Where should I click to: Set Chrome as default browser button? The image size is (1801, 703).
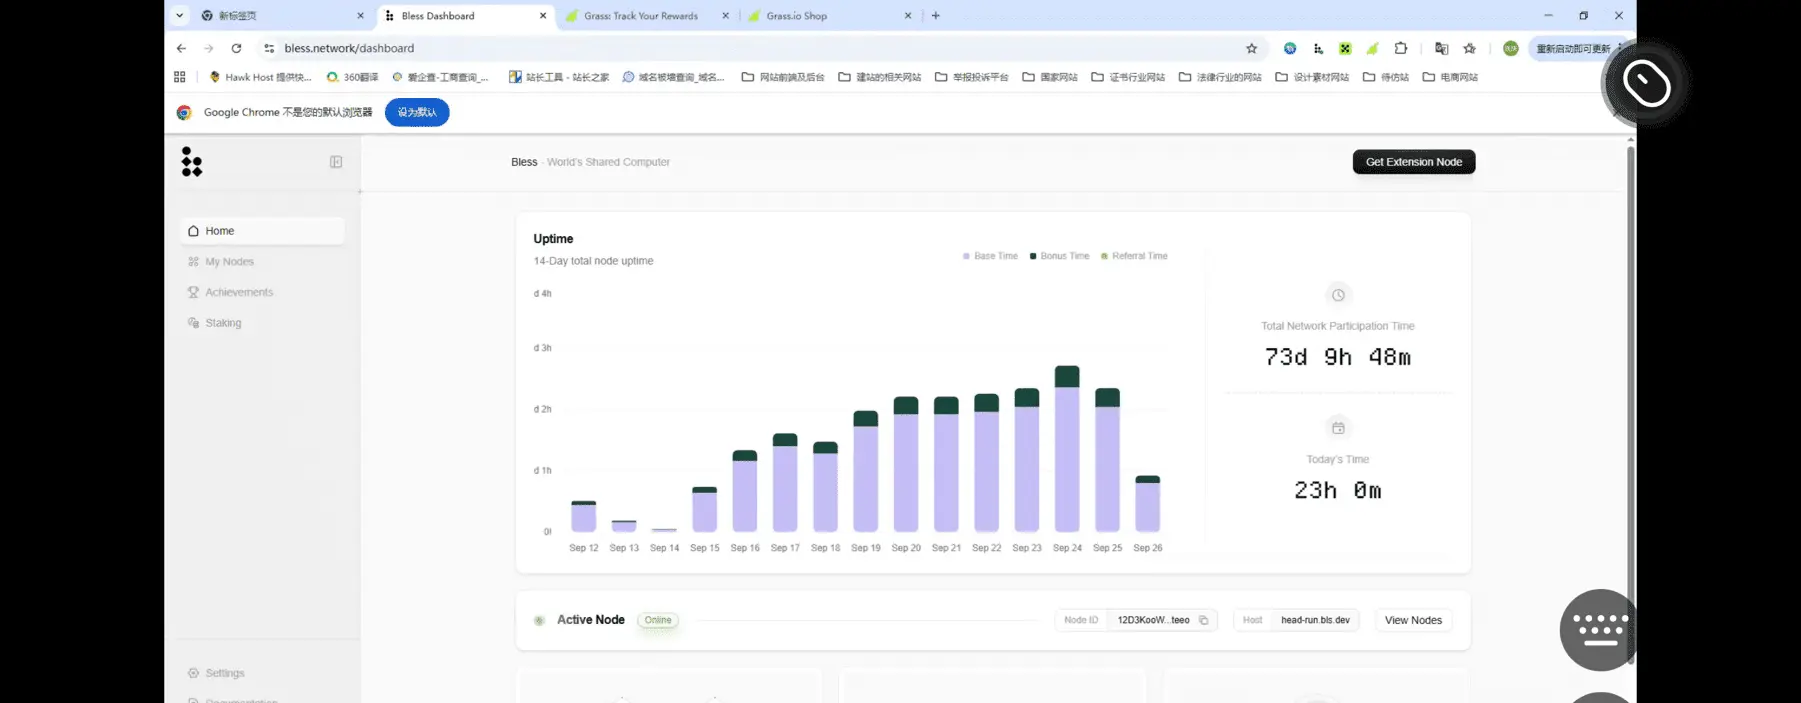tap(417, 112)
